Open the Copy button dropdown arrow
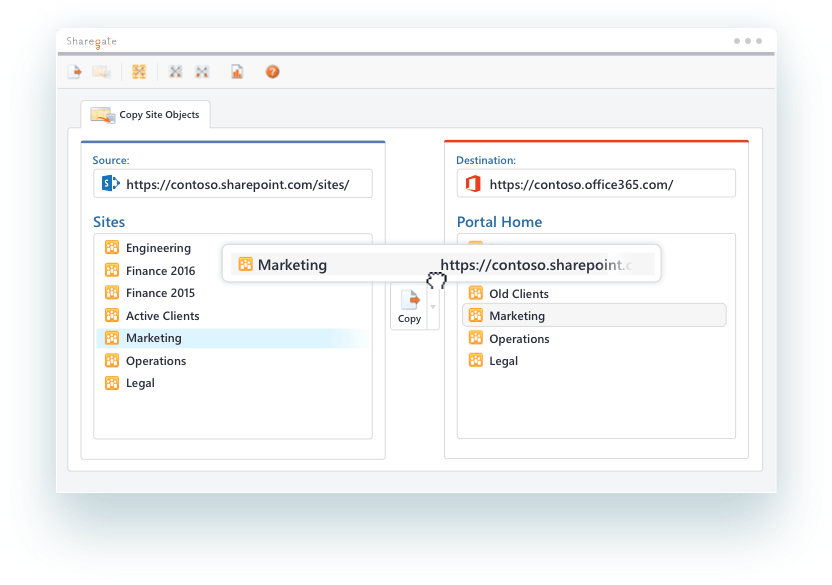Image resolution: width=832 pixels, height=585 pixels. tap(433, 307)
